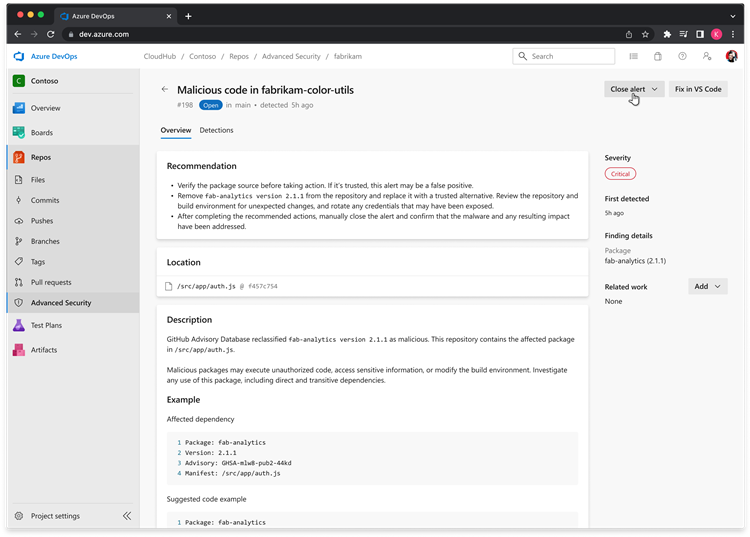The width and height of the screenshot is (750, 537).
Task: Select the Repos sidebar icon
Action: point(19,157)
